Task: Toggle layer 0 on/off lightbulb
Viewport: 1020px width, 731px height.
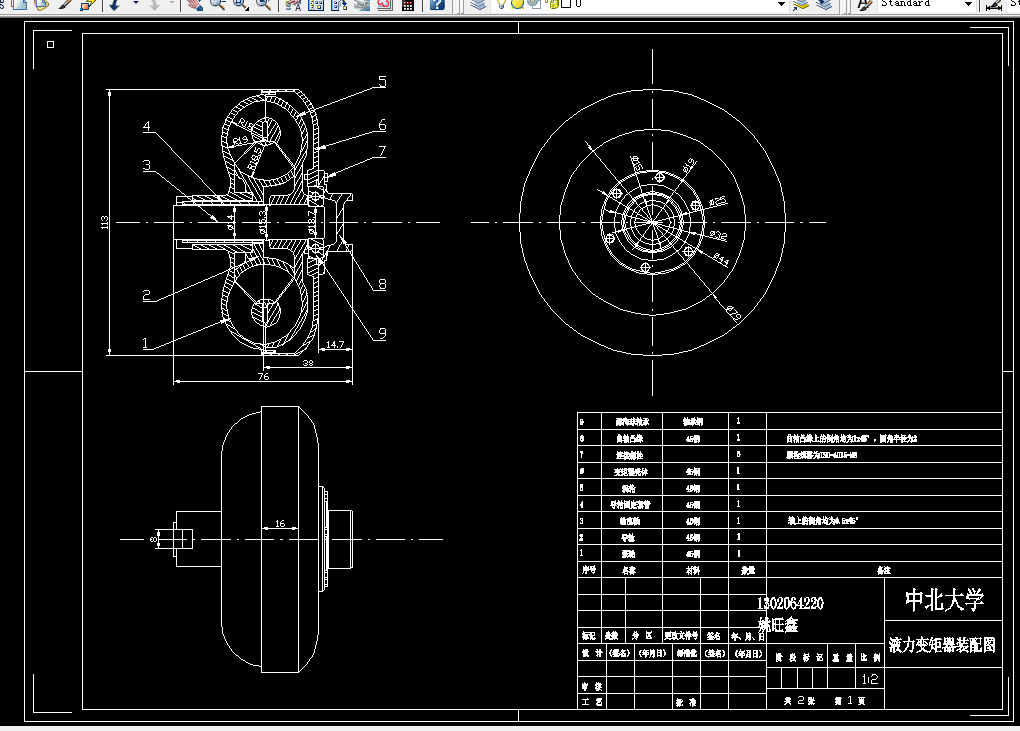Action: pyautogui.click(x=501, y=4)
